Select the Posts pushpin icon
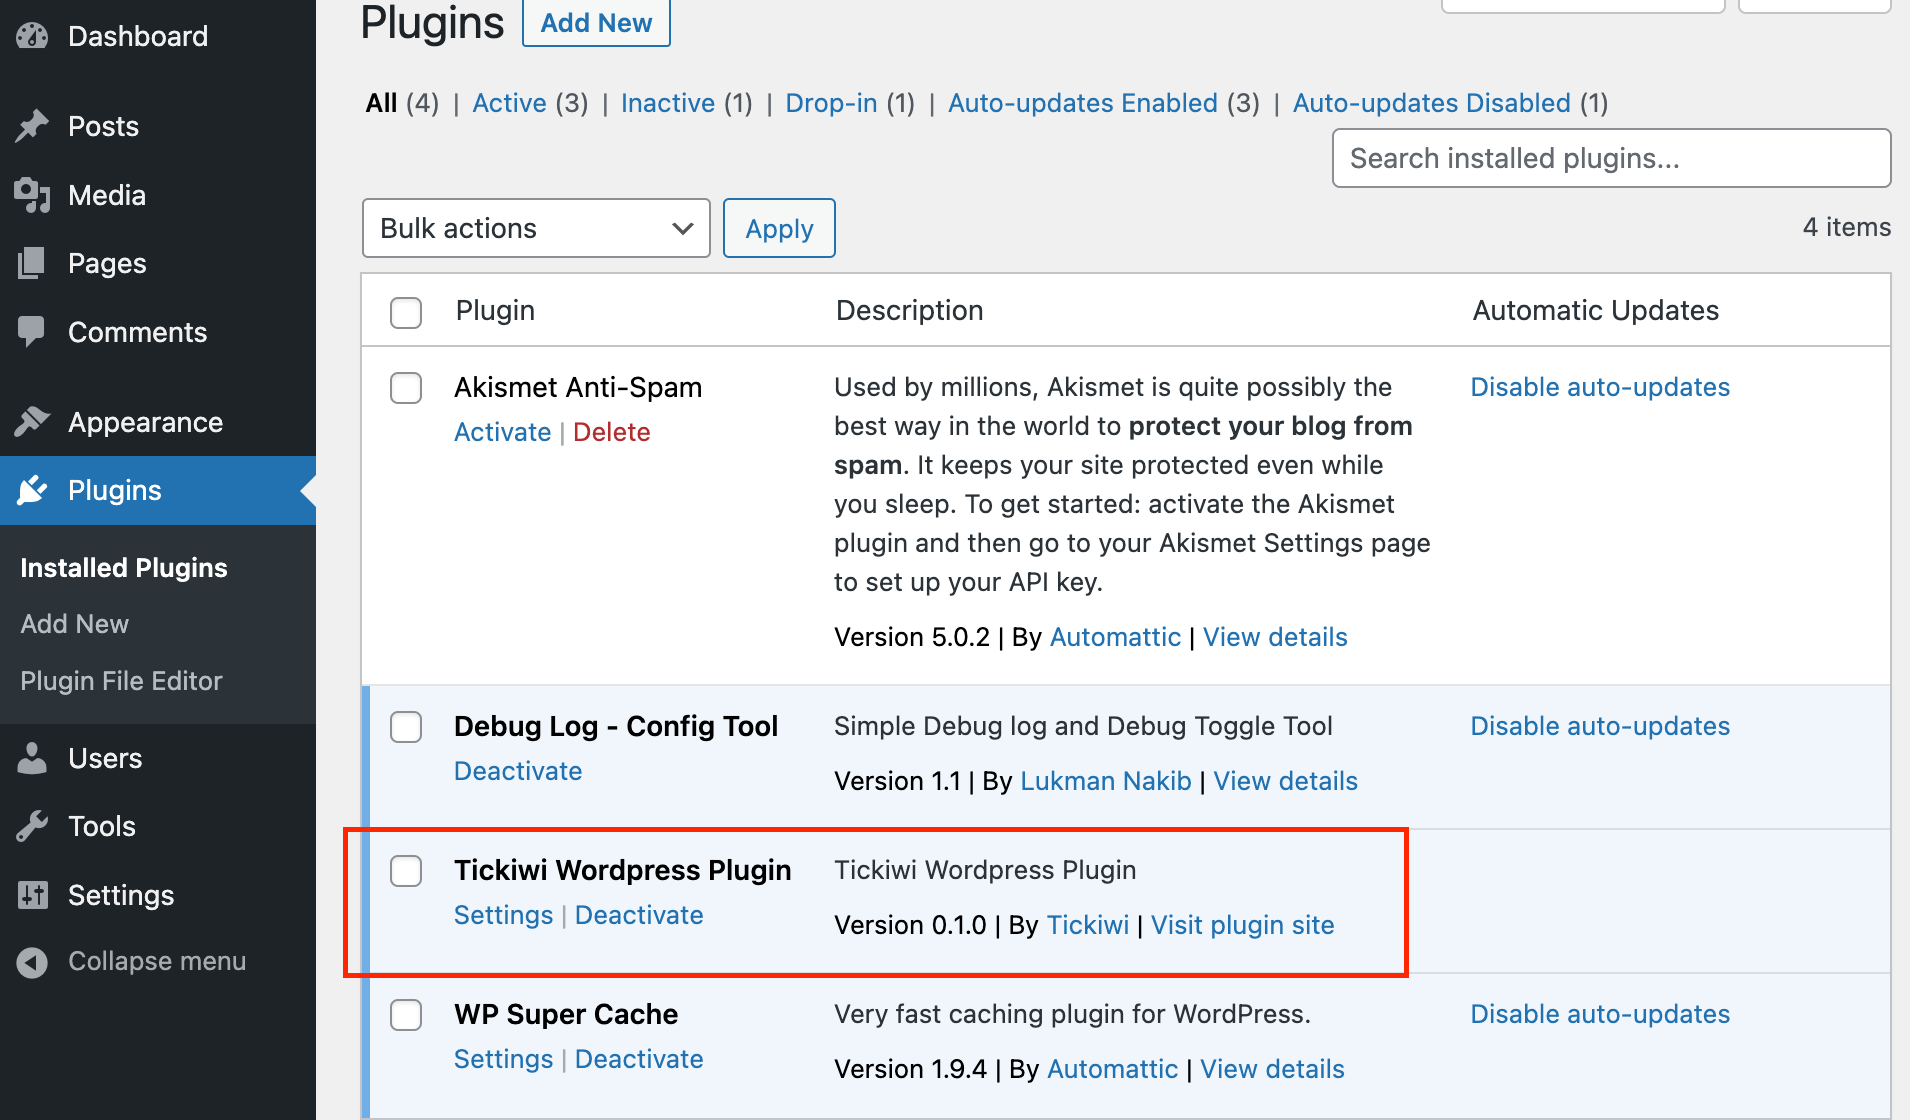This screenshot has width=1910, height=1120. click(x=32, y=126)
